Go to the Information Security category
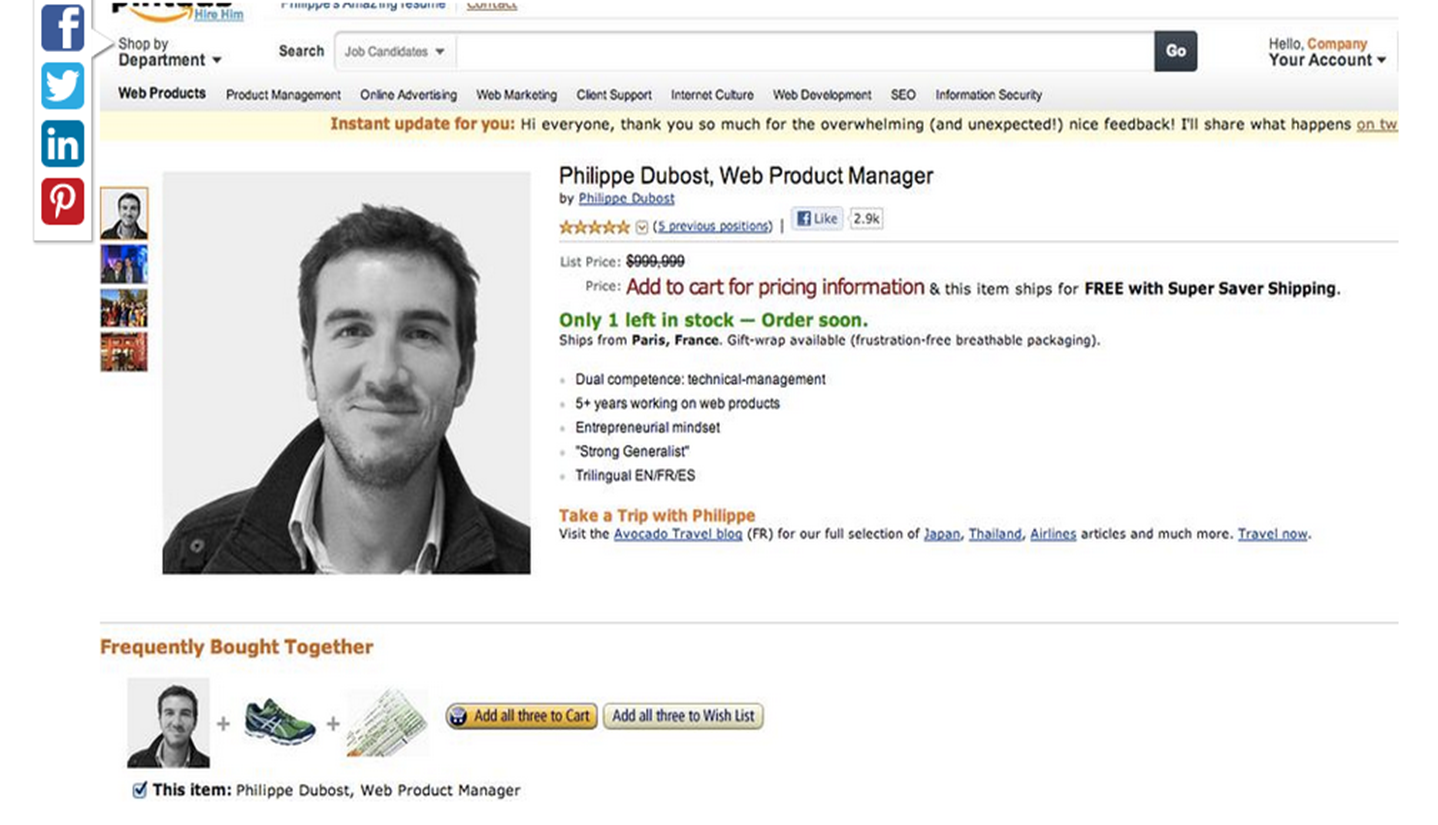 tap(988, 95)
